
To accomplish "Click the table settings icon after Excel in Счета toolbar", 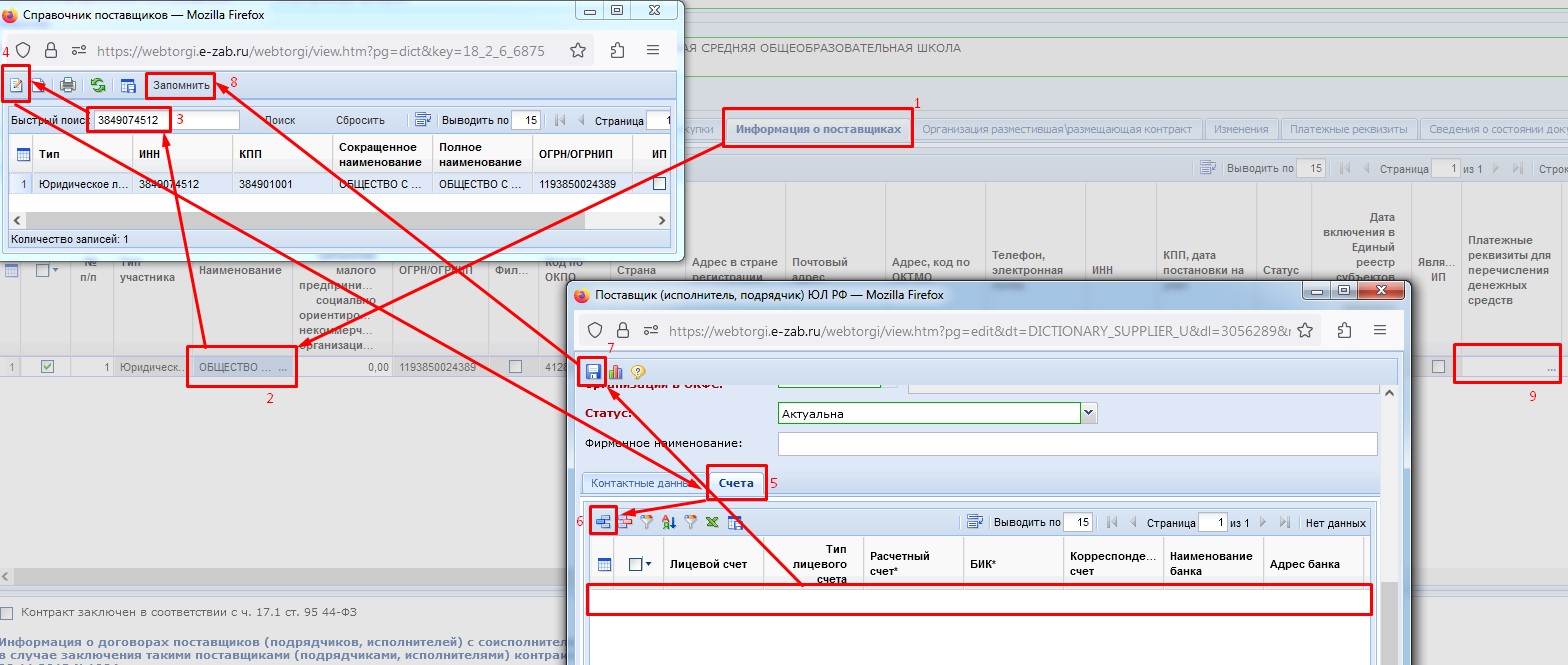I will (735, 521).
